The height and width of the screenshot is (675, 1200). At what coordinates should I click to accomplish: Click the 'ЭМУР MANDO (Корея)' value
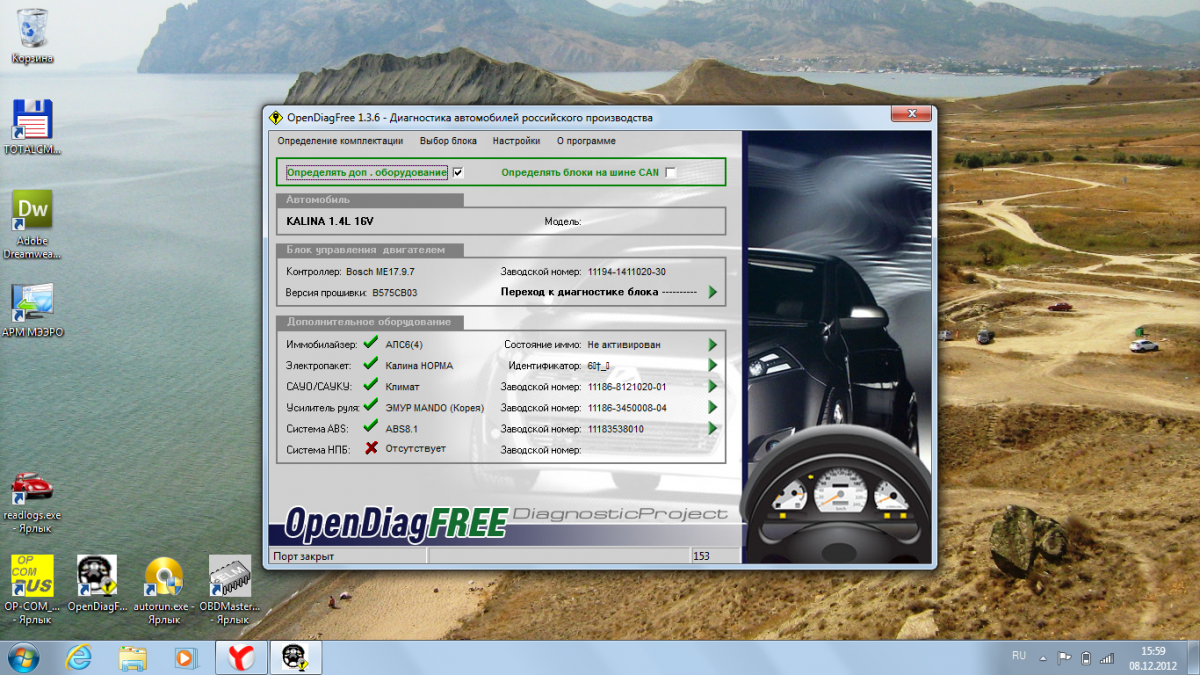[x=434, y=407]
